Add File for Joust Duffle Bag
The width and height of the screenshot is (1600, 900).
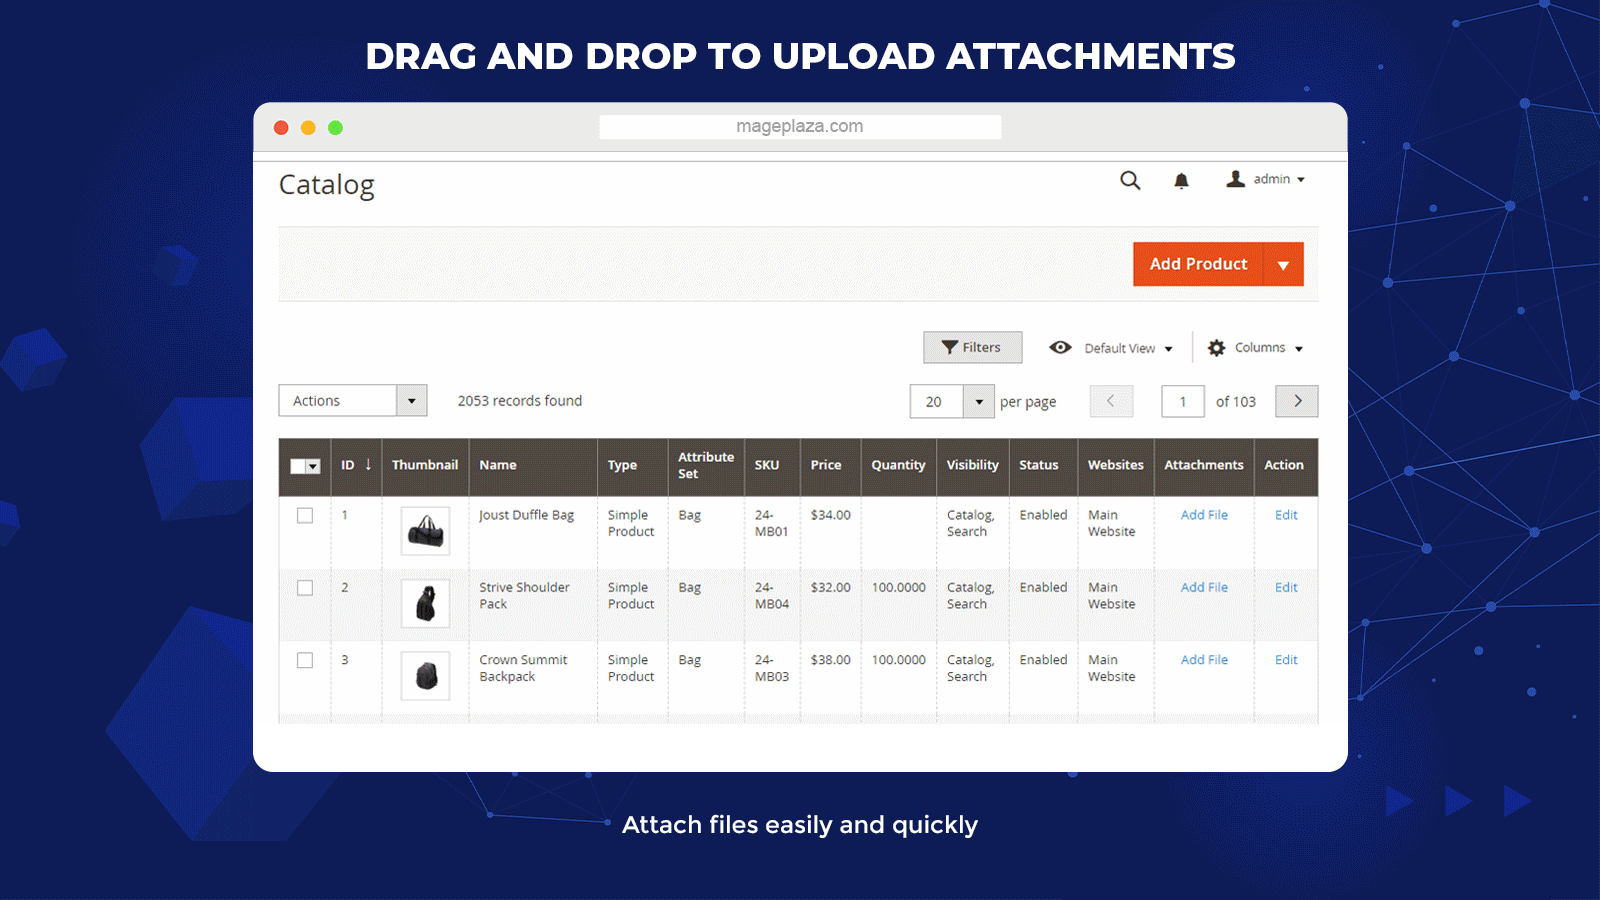tap(1204, 515)
